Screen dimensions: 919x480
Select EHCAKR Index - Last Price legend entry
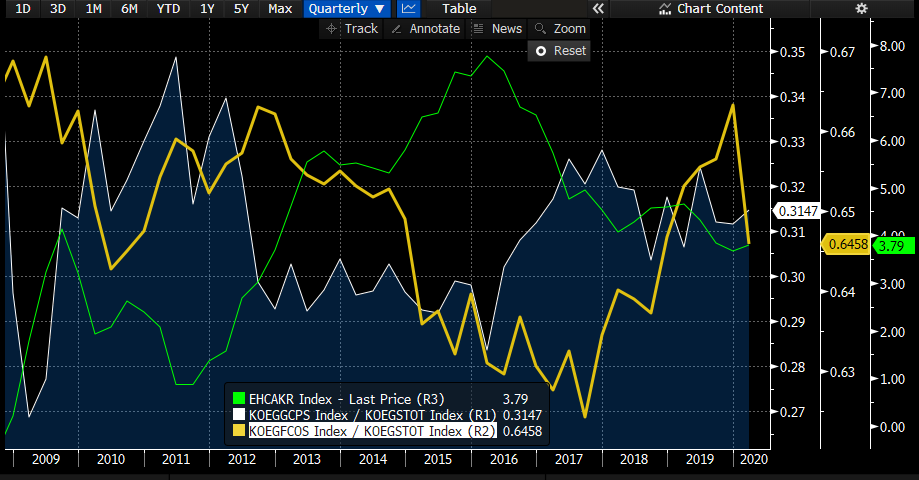(x=346, y=399)
